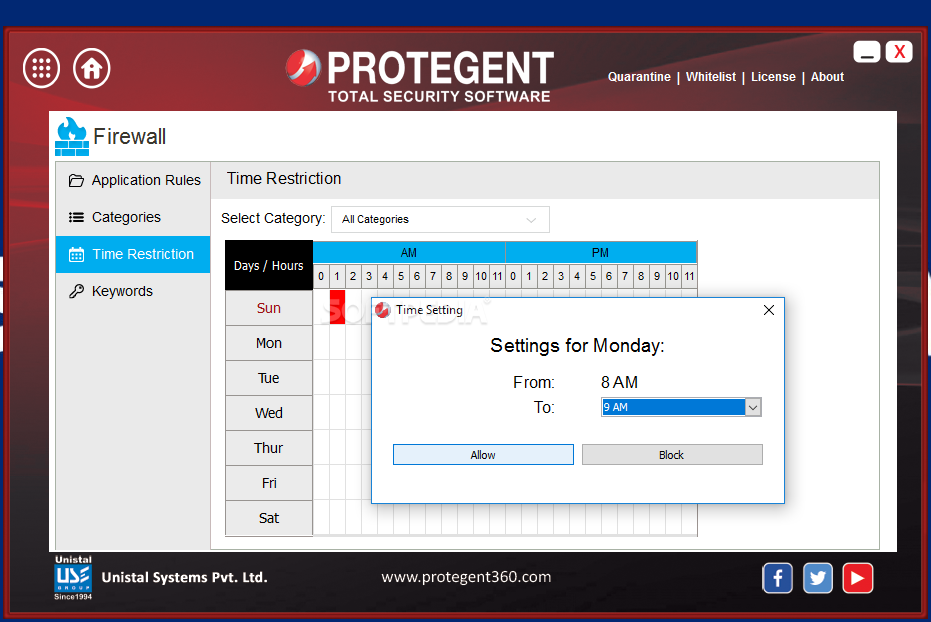Viewport: 931px width, 622px height.
Task: Open the About page
Action: click(x=827, y=77)
